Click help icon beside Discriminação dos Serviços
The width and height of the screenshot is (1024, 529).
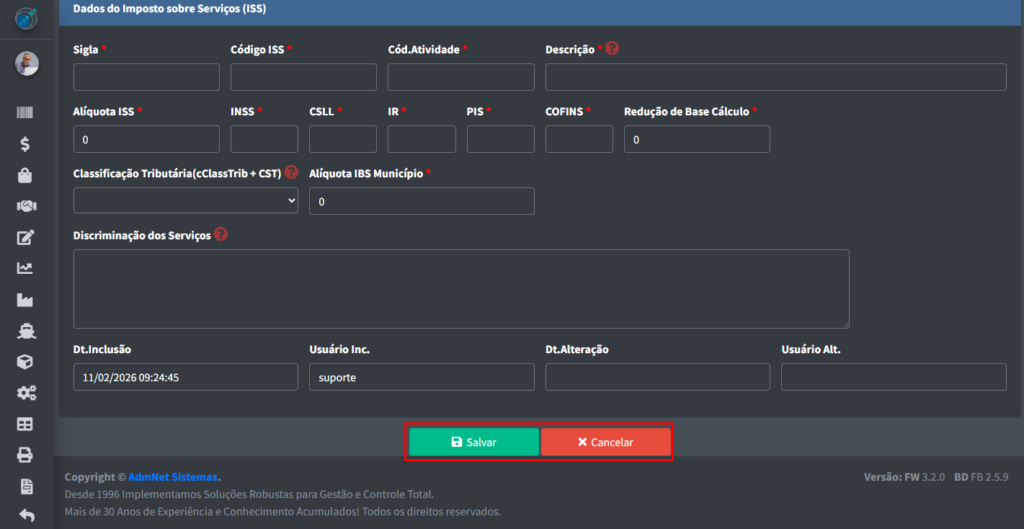coord(221,235)
